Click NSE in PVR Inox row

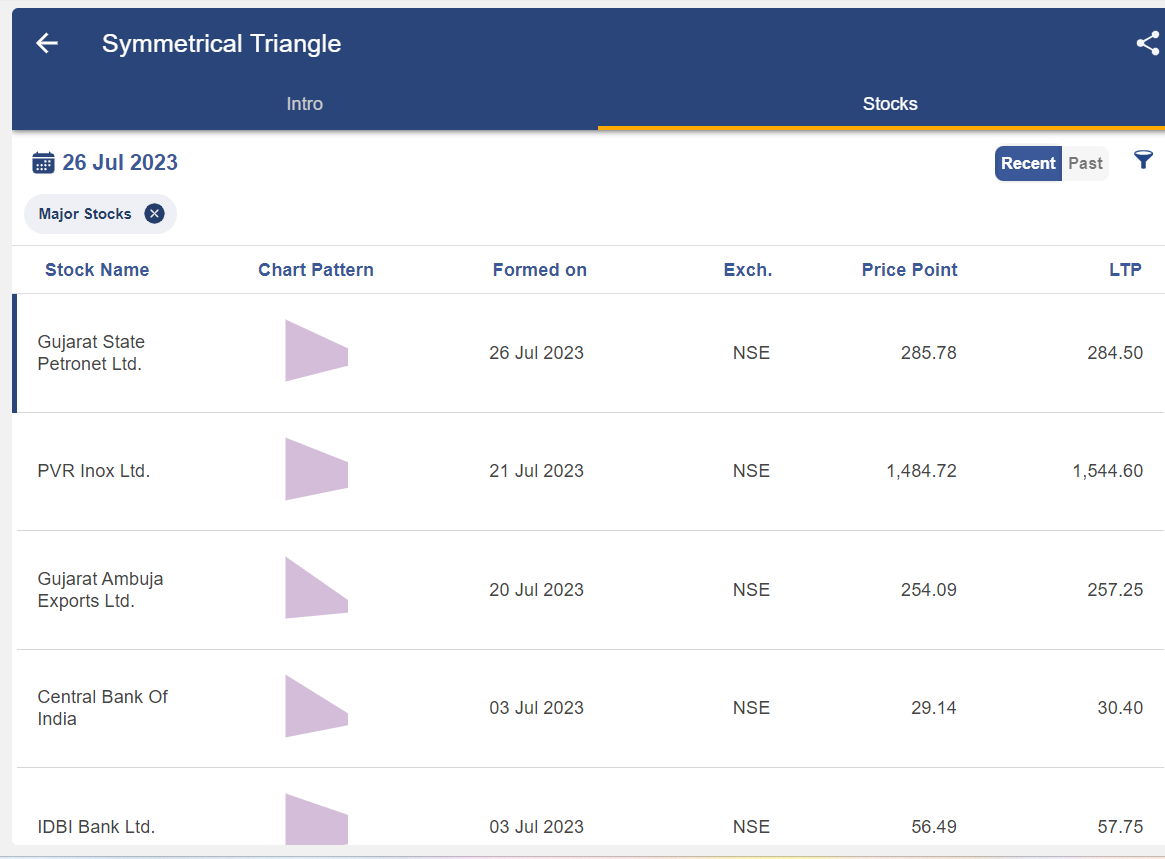(x=751, y=471)
